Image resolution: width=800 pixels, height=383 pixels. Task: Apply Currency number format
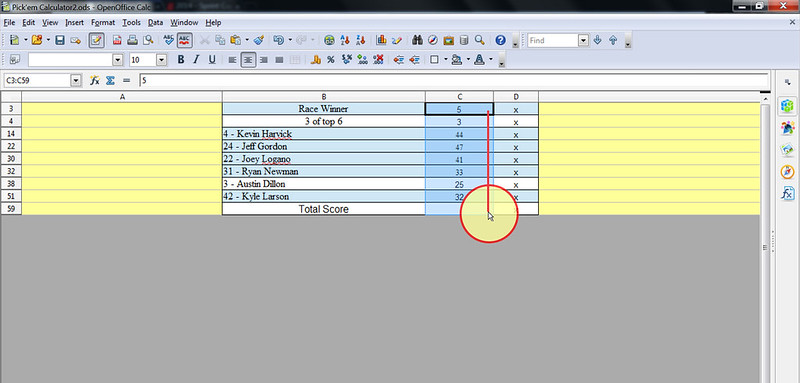tap(315, 60)
